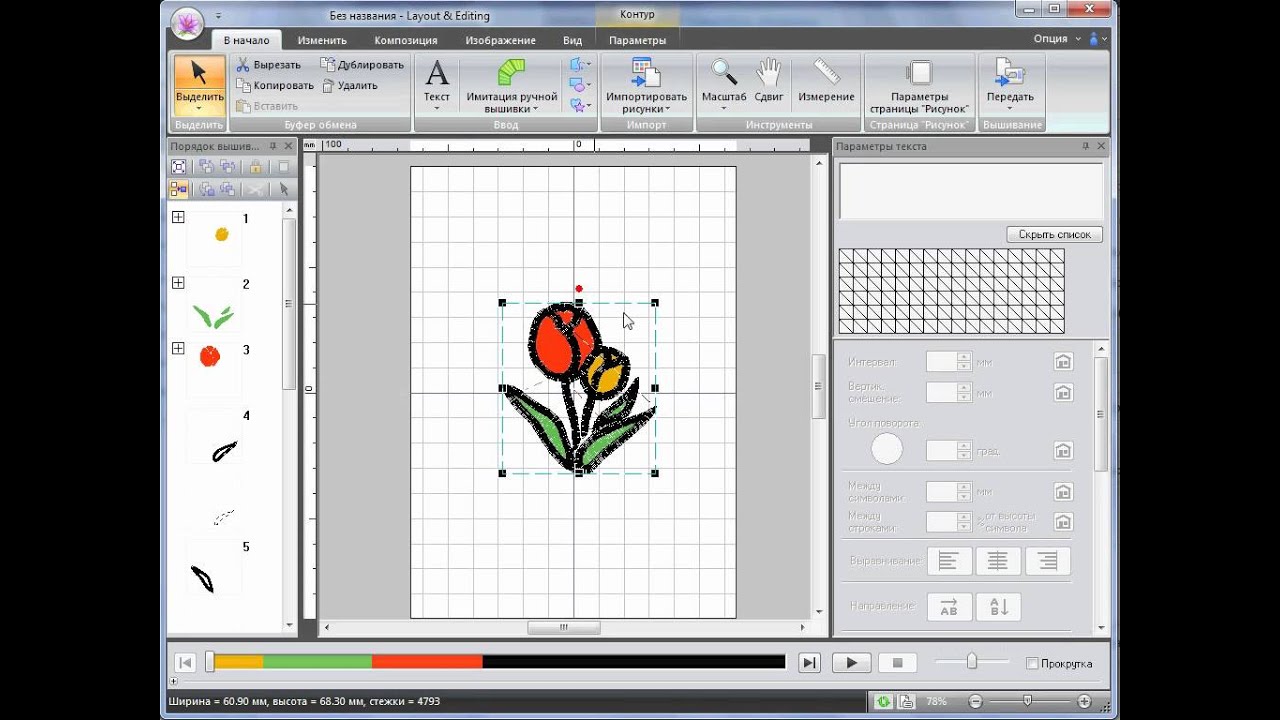The image size is (1280, 720).
Task: Click frame-selection icon in sewing order panel
Action: [178, 166]
